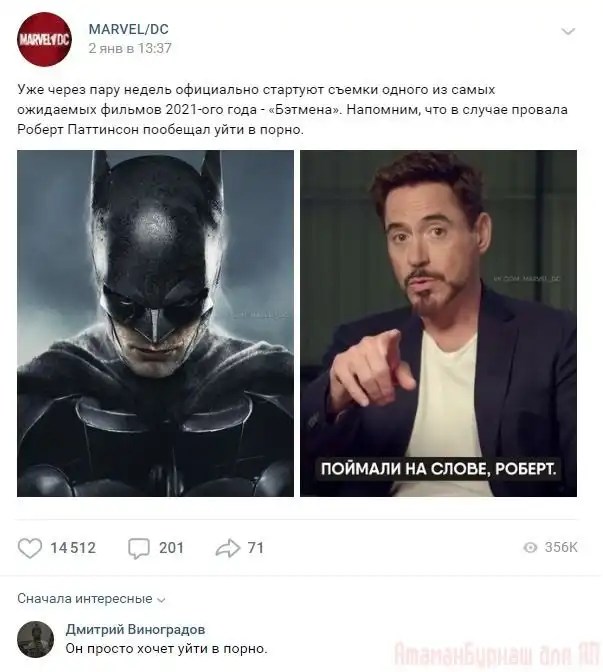Open the Сначала интересные sort dropdown
This screenshot has width=603, height=672.
91,599
